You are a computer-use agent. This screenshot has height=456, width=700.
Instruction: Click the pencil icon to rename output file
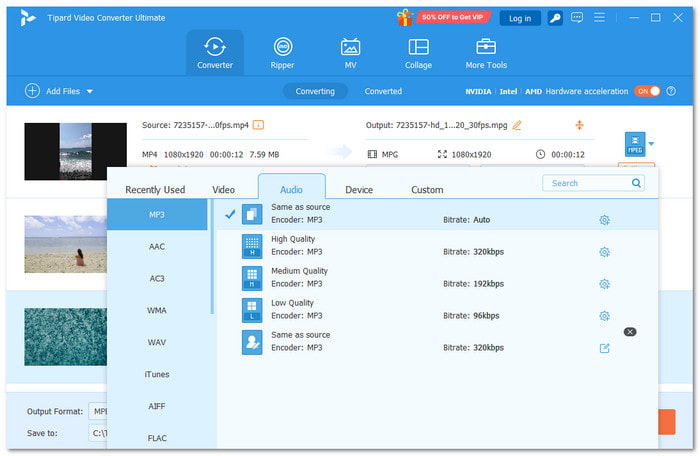point(517,125)
